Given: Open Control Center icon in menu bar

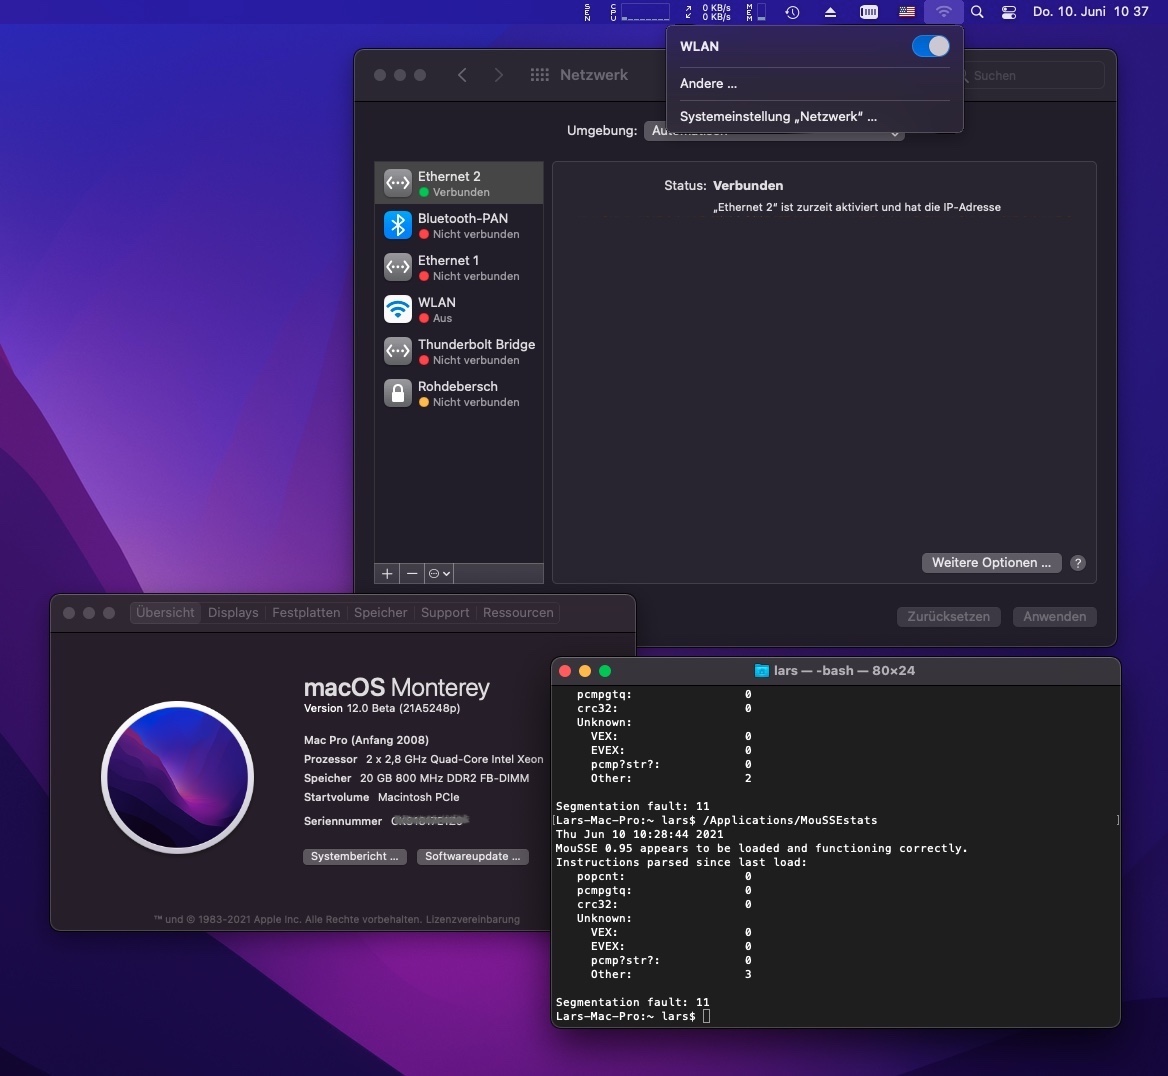Looking at the screenshot, I should (1009, 12).
